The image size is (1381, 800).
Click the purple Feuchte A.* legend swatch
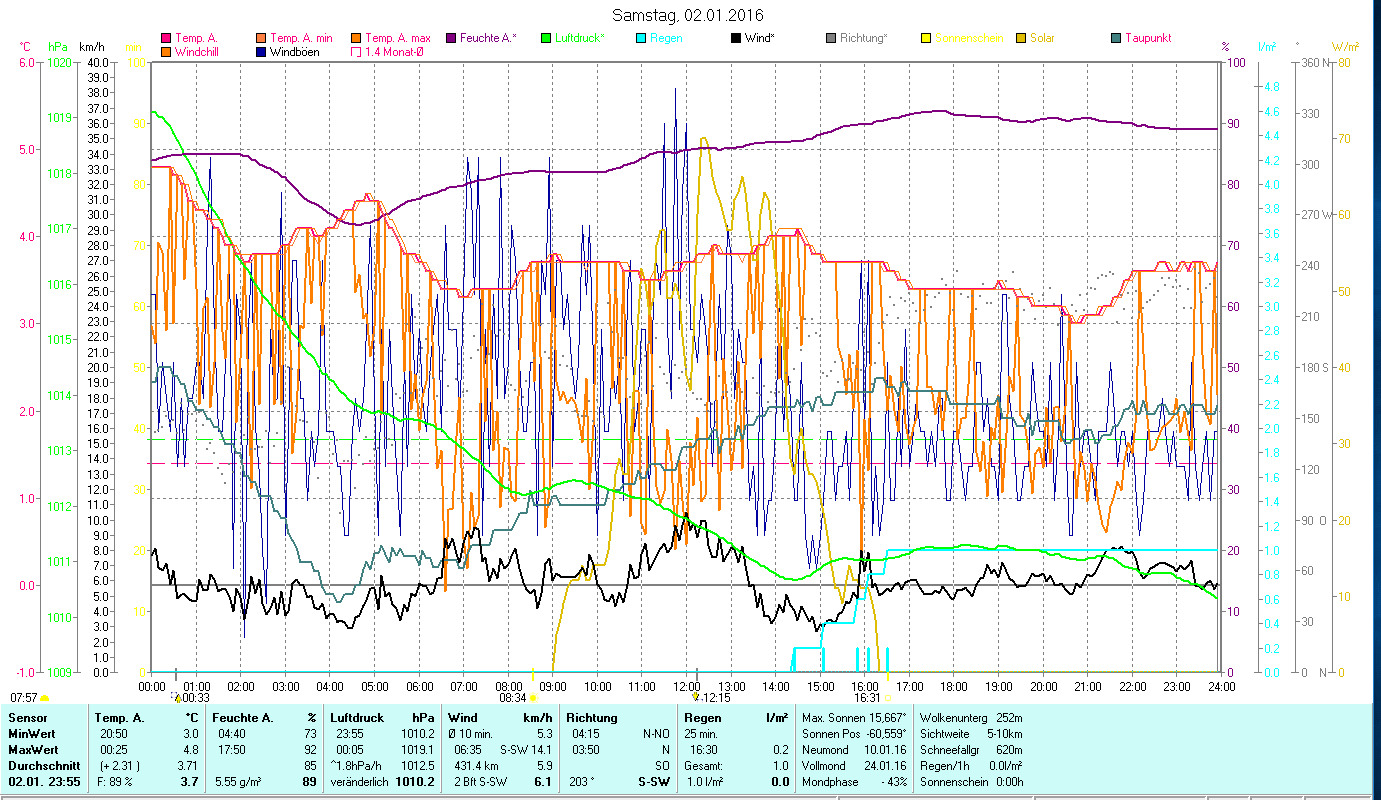coord(451,38)
